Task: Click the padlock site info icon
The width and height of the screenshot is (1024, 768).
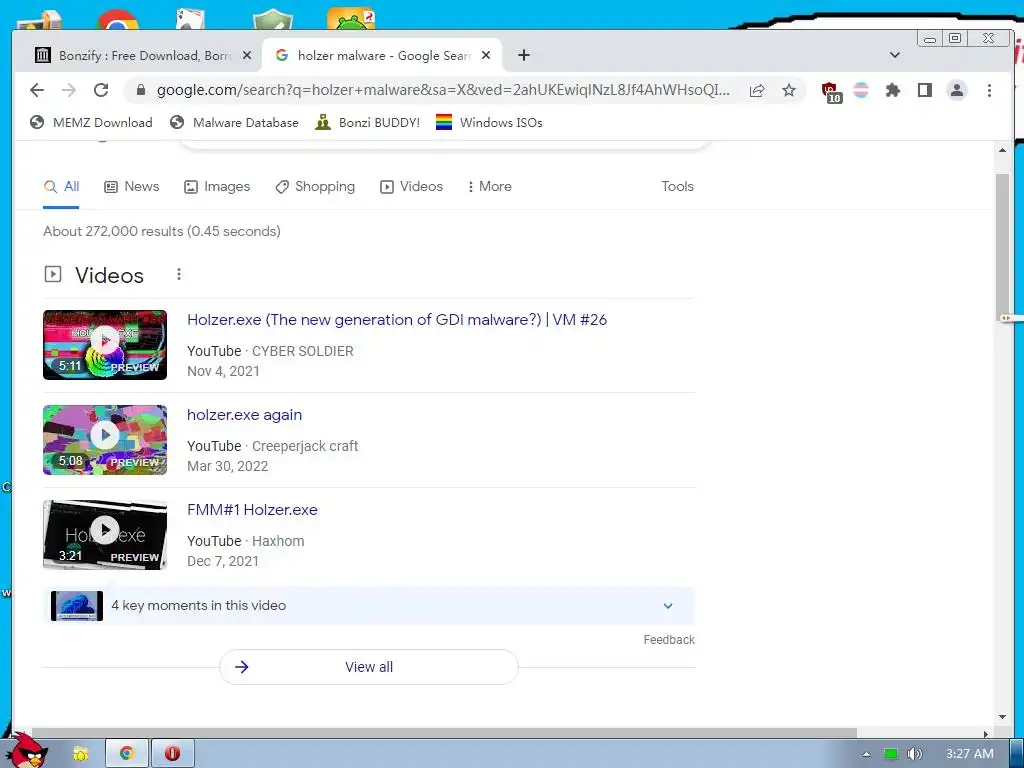Action: pos(140,90)
